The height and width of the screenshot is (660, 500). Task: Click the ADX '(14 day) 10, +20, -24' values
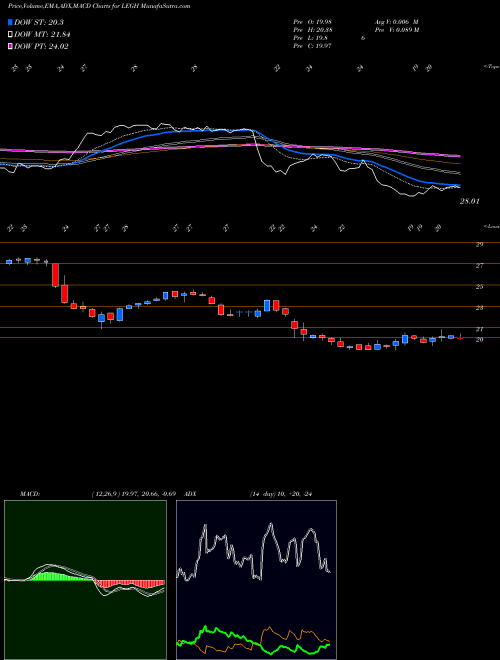tap(280, 494)
